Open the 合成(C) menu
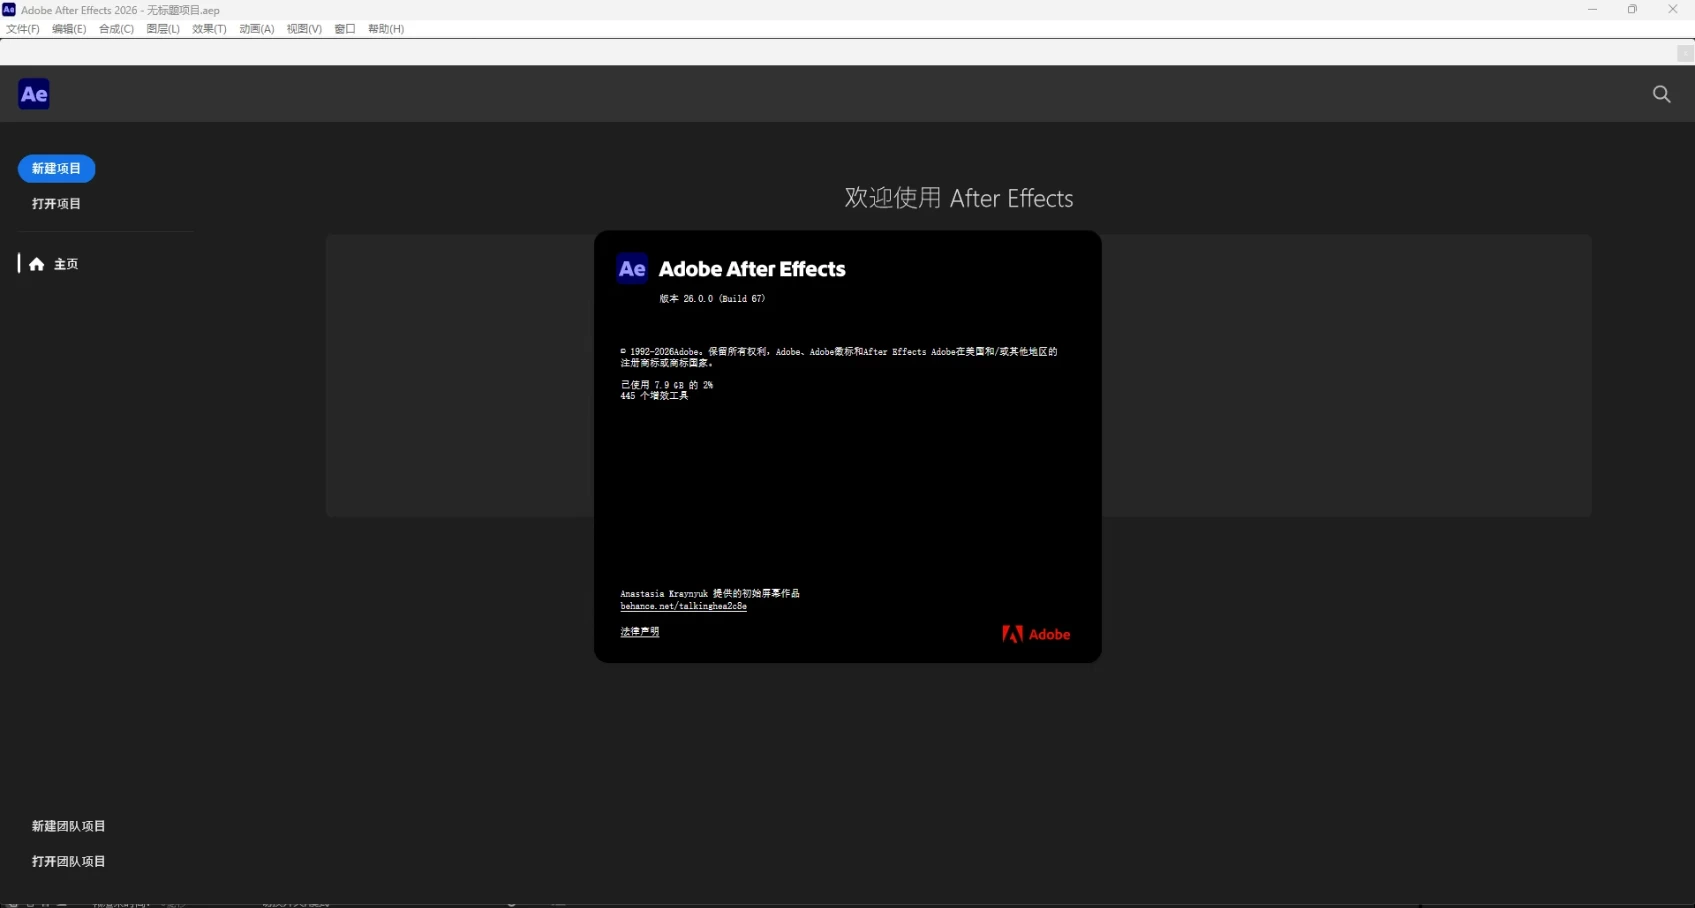Viewport: 1695px width, 908px height. point(116,29)
